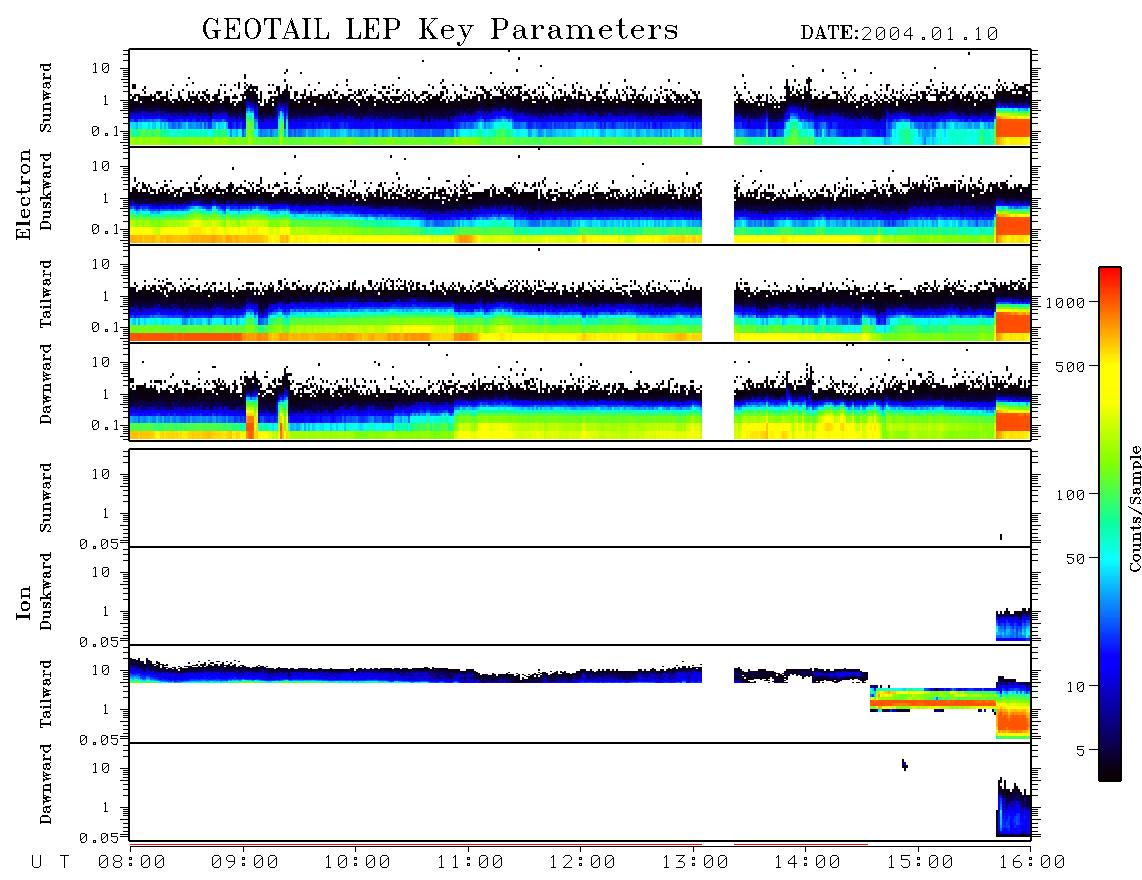Click the Ion Tailward spectrogram panel

click(x=580, y=694)
